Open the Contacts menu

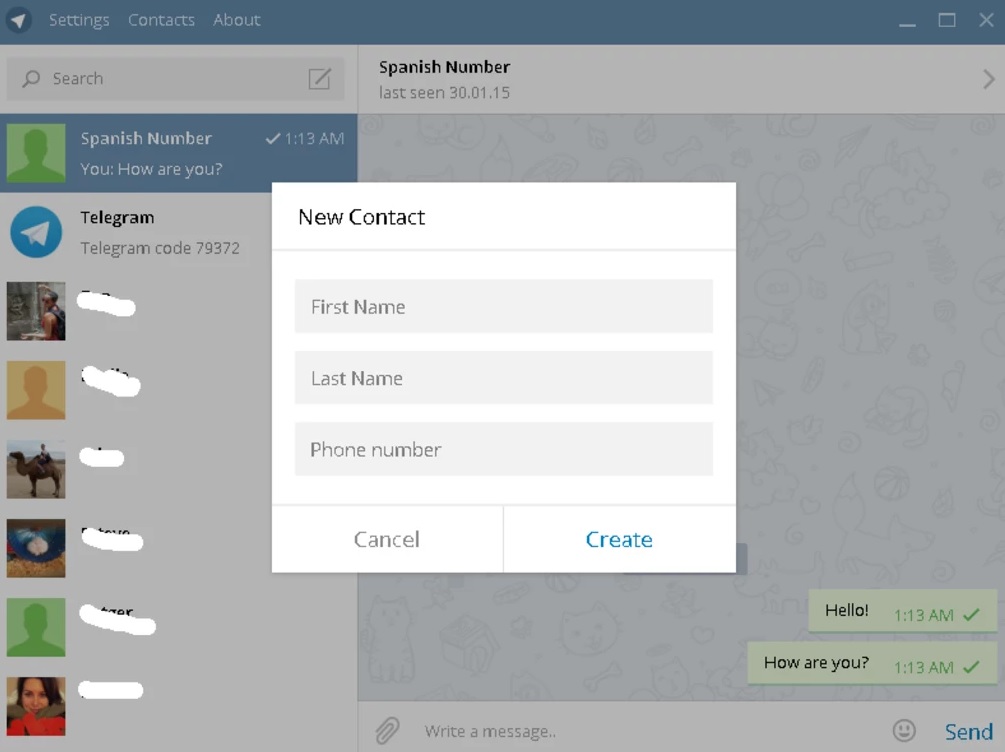coord(161,20)
